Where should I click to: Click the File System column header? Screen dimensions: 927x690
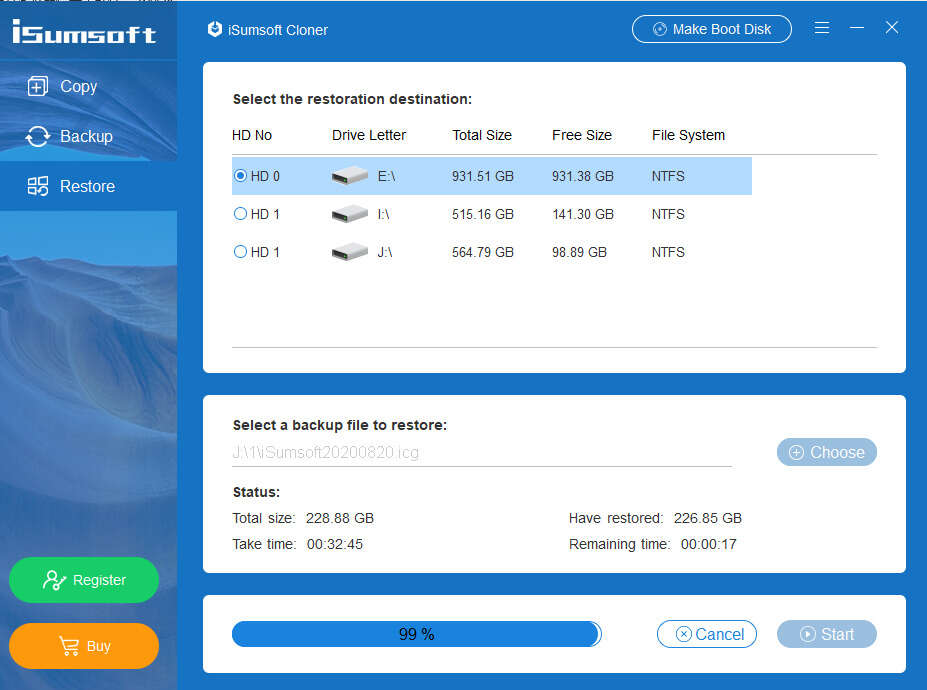[x=688, y=135]
